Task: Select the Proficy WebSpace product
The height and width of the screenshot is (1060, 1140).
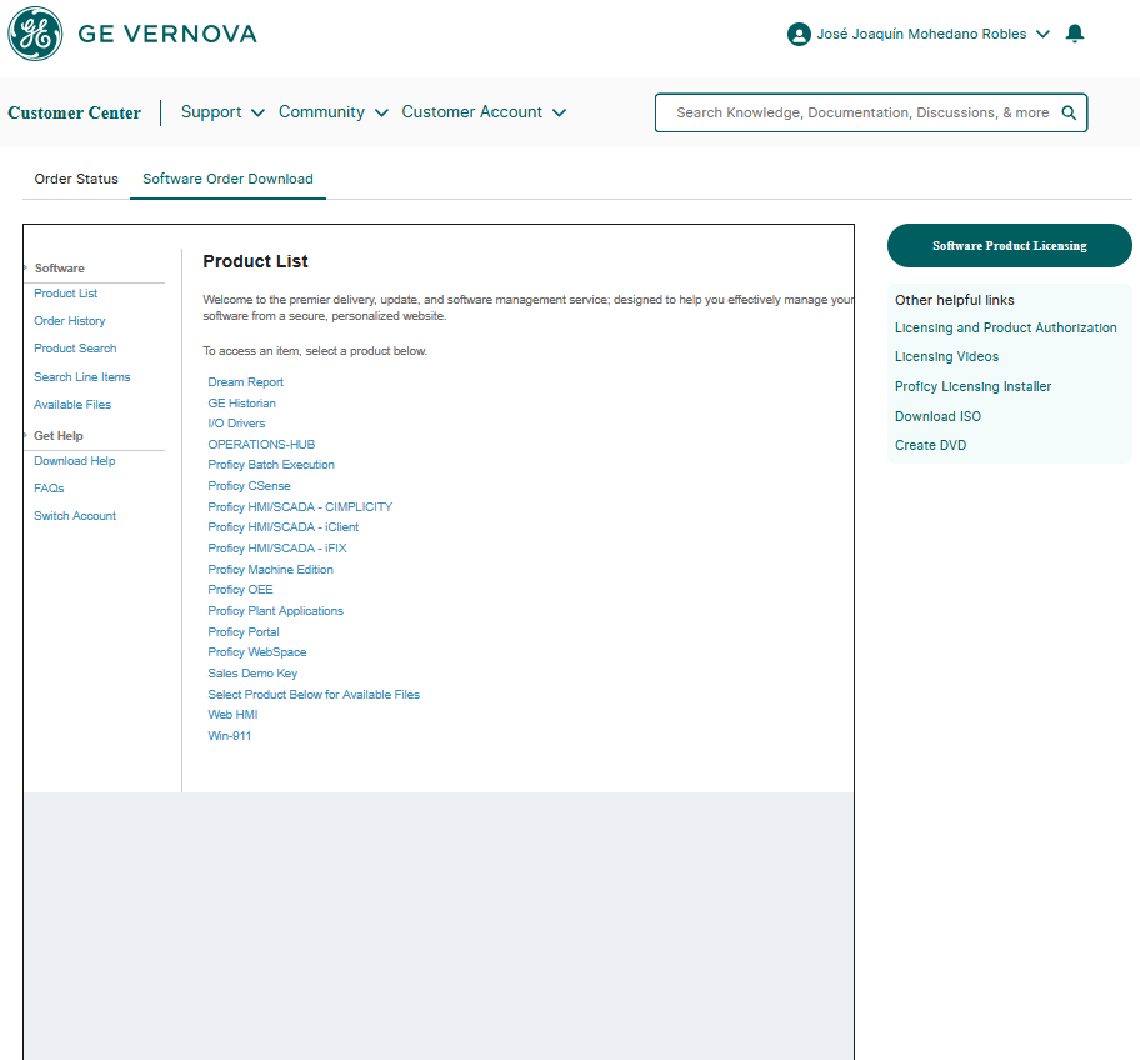Action: click(257, 652)
